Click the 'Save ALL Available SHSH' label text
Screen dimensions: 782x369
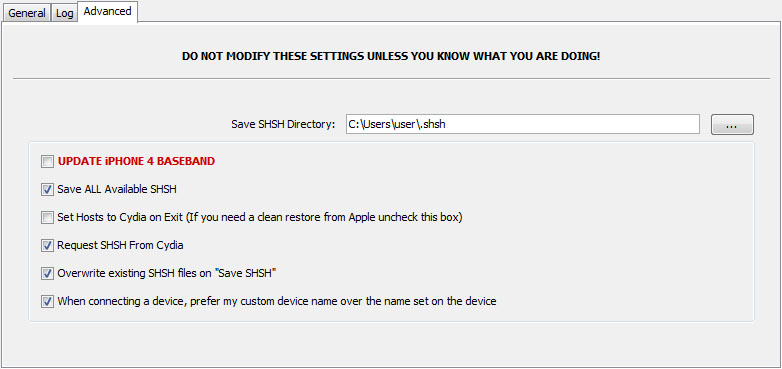[x=117, y=189]
